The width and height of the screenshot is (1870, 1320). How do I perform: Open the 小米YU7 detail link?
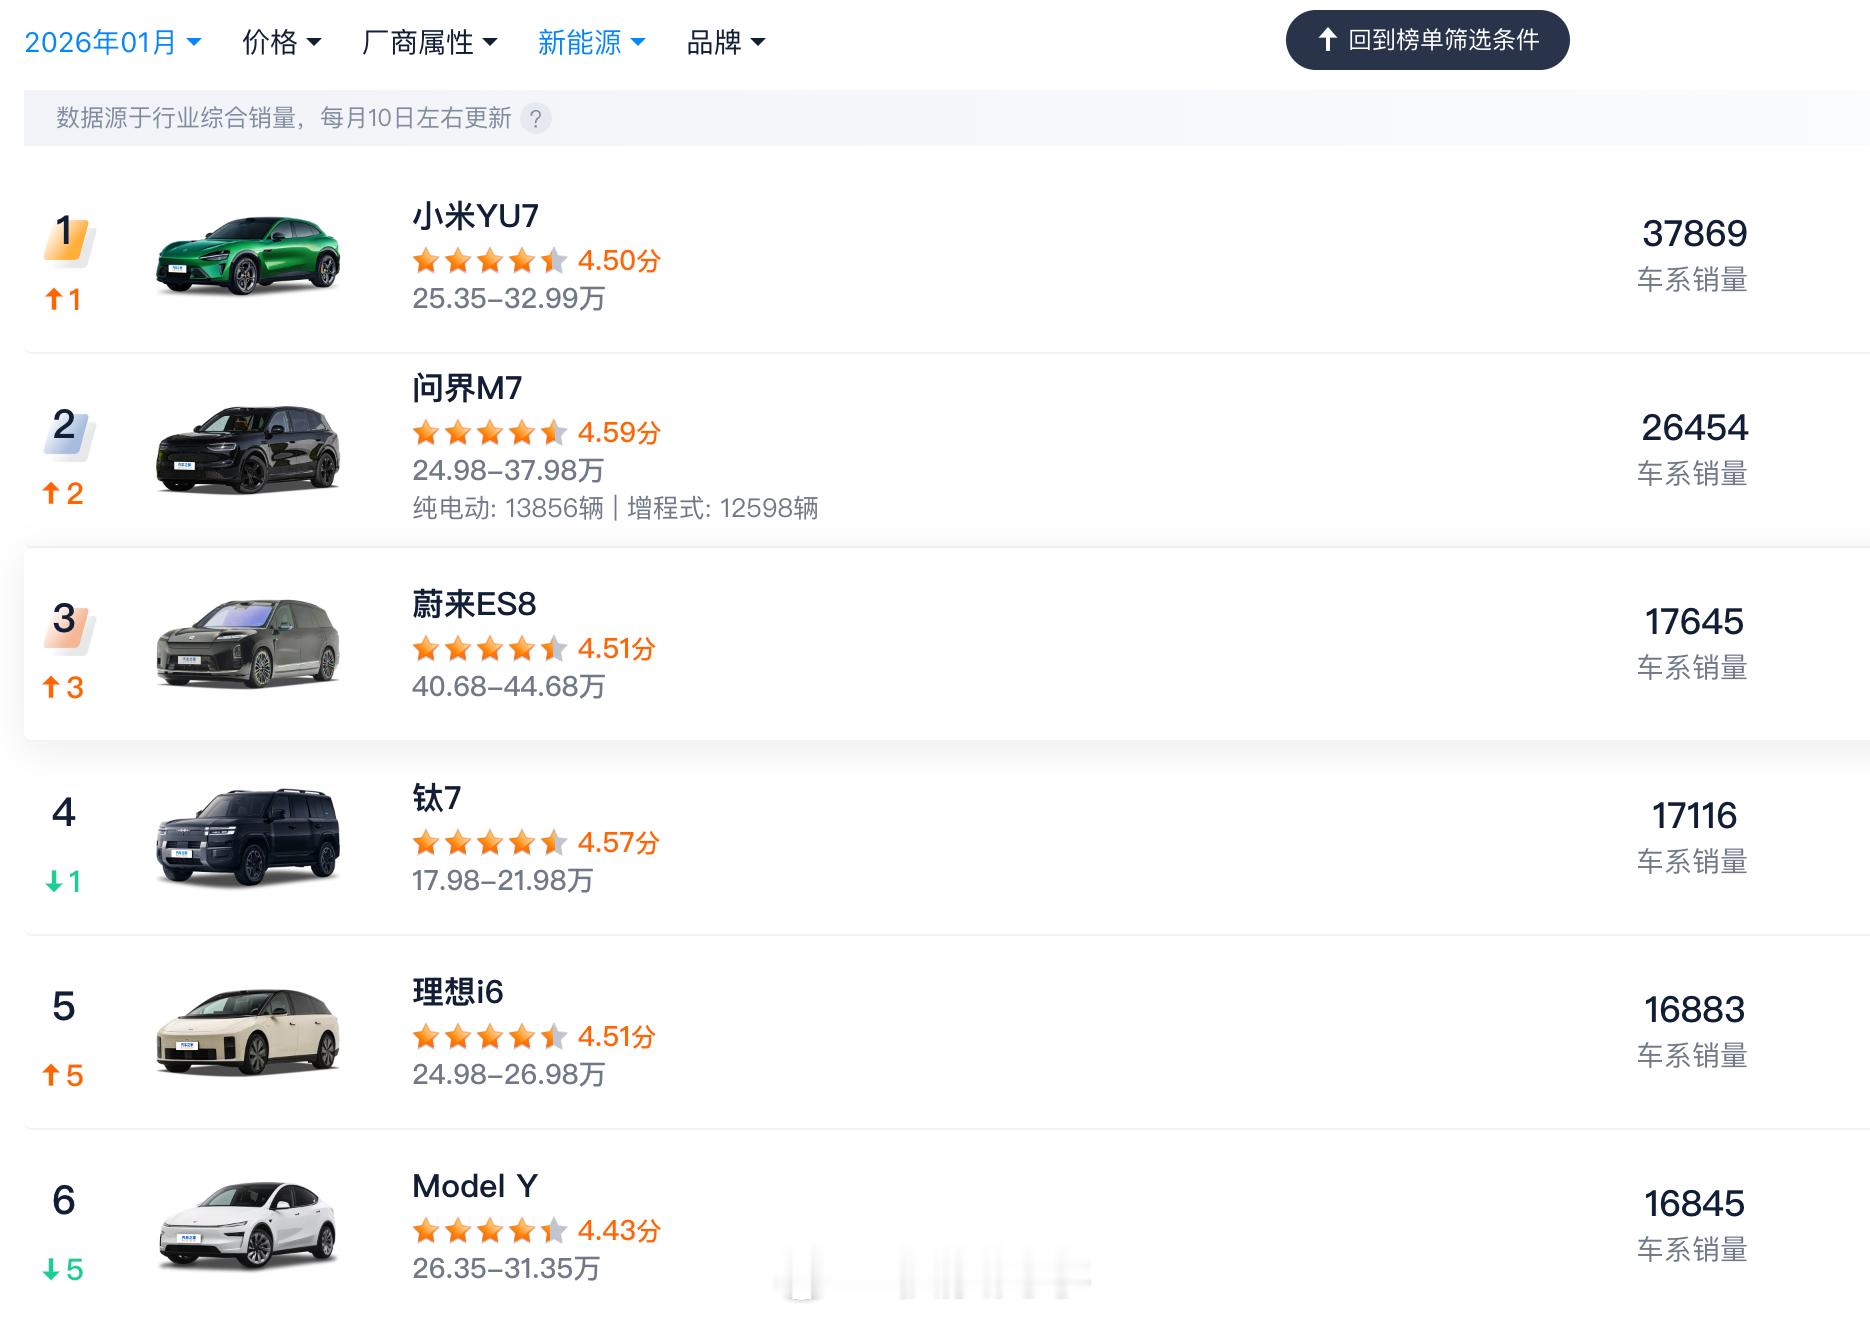click(x=475, y=216)
